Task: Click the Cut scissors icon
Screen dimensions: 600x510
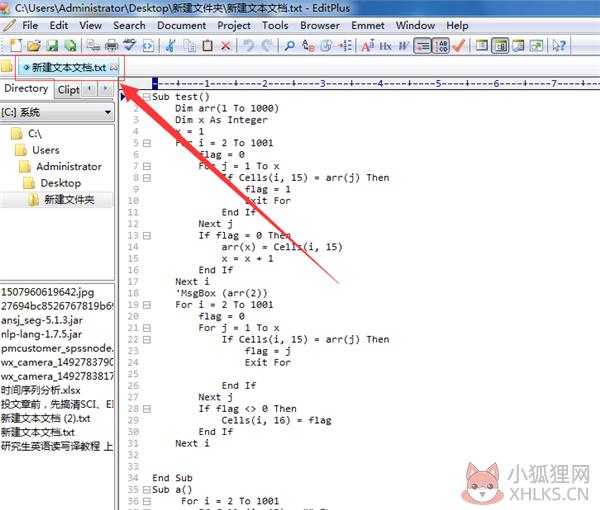Action: 171,46
